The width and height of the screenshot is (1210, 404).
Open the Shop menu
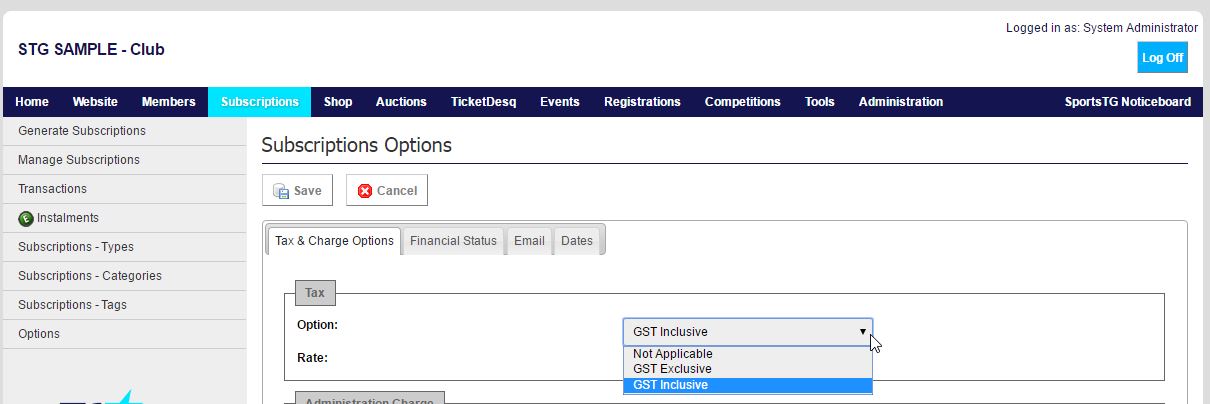click(338, 102)
